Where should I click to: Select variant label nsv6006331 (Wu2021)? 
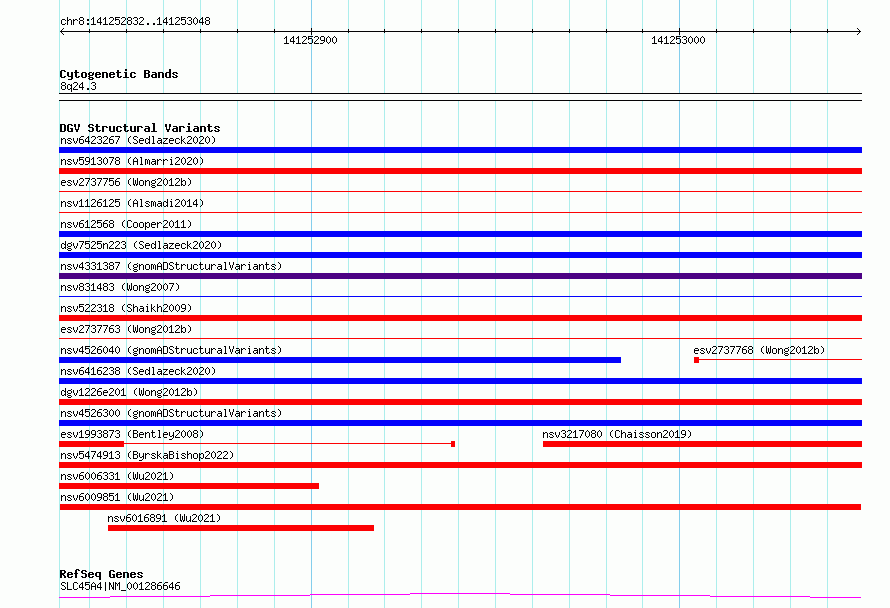(117, 476)
